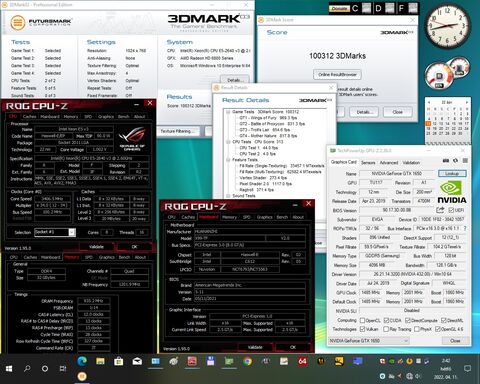The image size is (480, 384).
Task: Click the Texture Filtering... button in 3DMark
Action: pos(178,131)
